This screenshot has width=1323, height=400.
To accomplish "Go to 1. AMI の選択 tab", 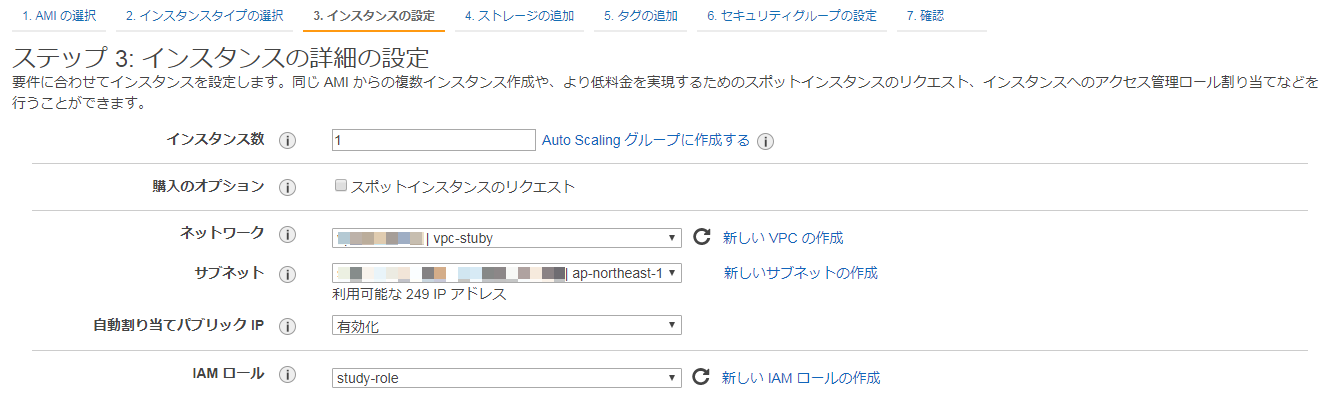I will [59, 16].
